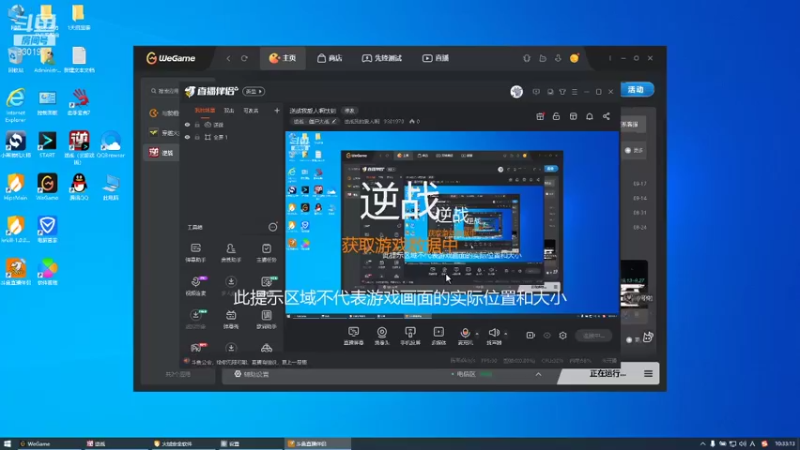The height and width of the screenshot is (450, 800).
Task: Add a new scene with plus icon
Action: click(277, 110)
